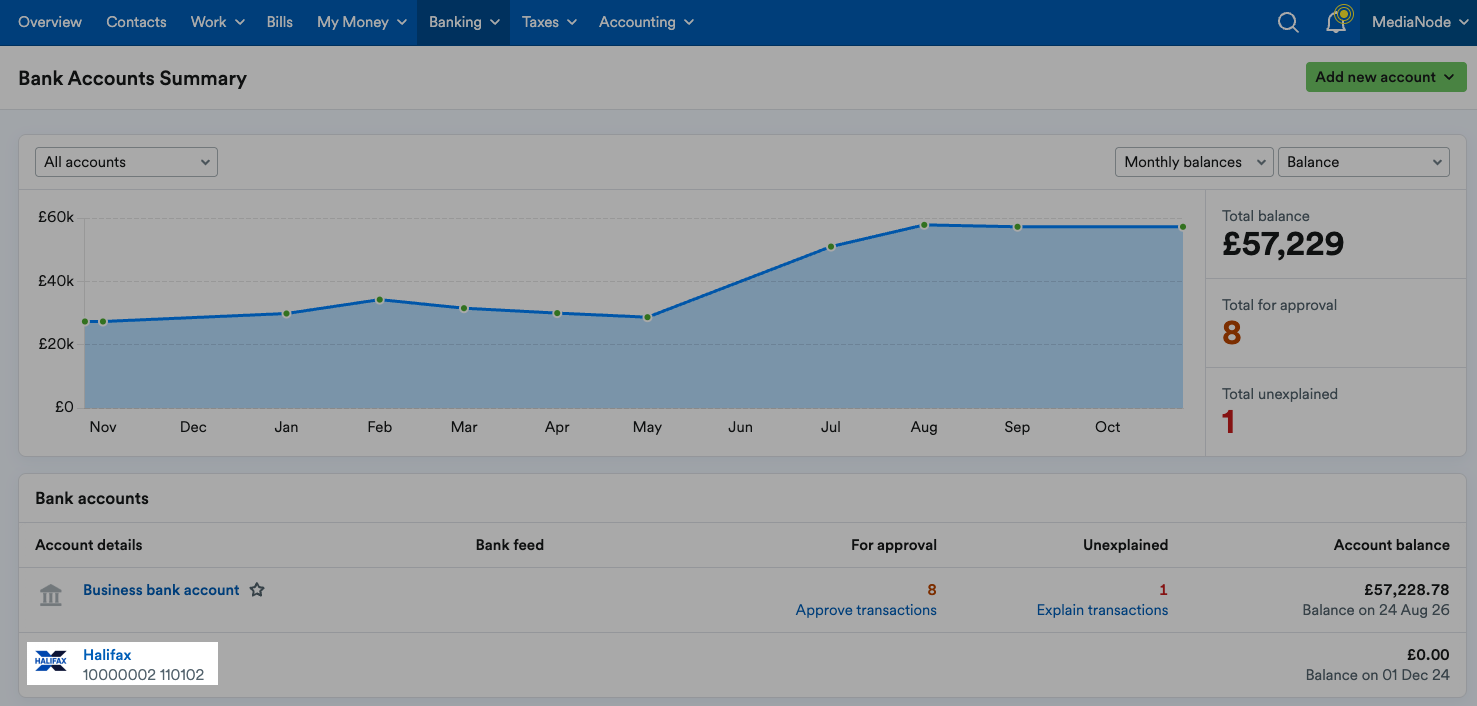Click the Halifax account number 10000002 110102
This screenshot has width=1477, height=706.
(x=143, y=675)
